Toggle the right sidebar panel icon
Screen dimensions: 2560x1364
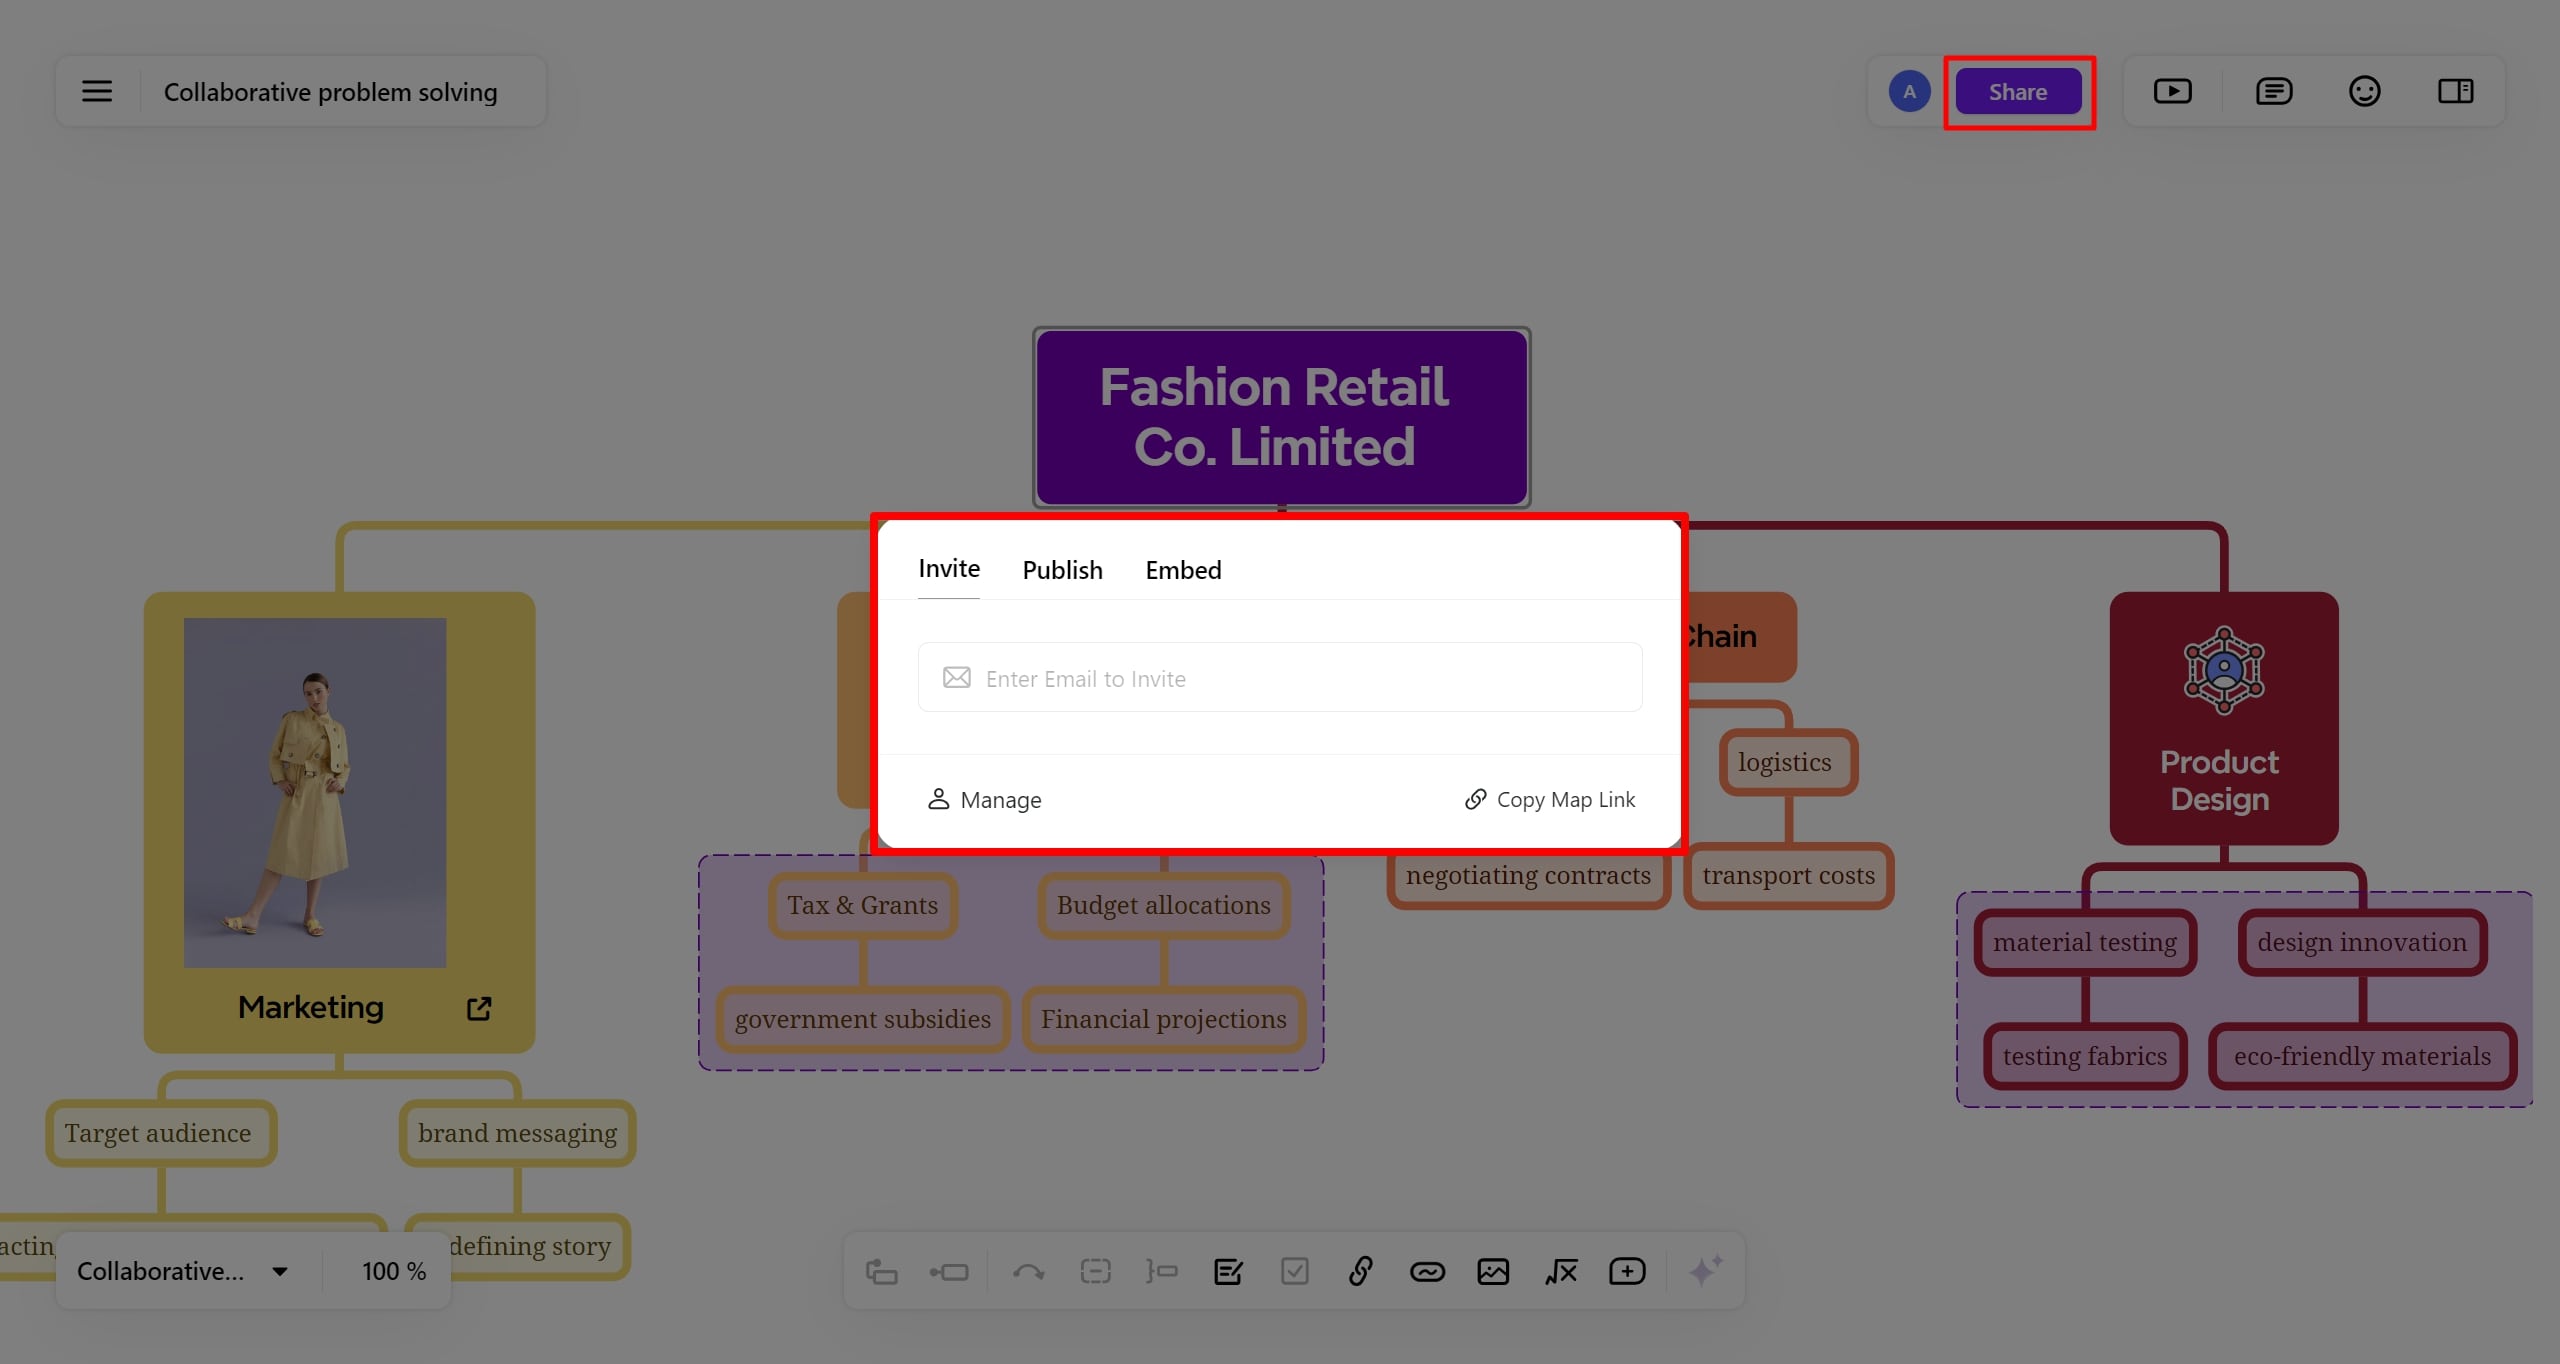(x=2455, y=91)
